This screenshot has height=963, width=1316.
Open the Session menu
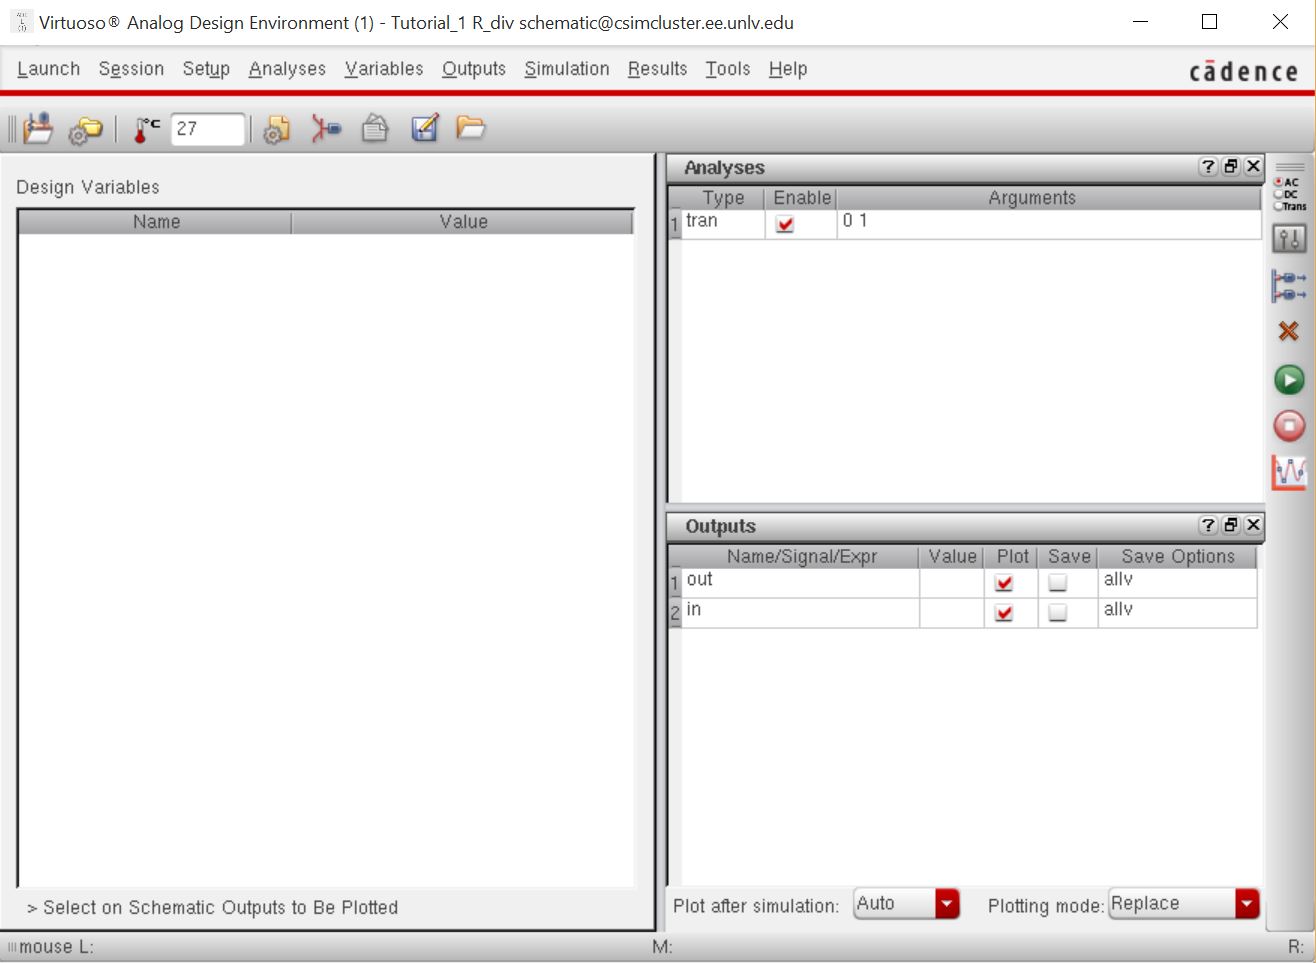[x=131, y=69]
